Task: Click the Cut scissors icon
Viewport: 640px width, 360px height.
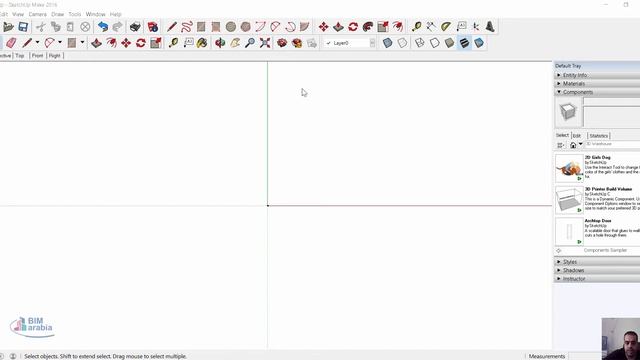Action: [x=40, y=27]
